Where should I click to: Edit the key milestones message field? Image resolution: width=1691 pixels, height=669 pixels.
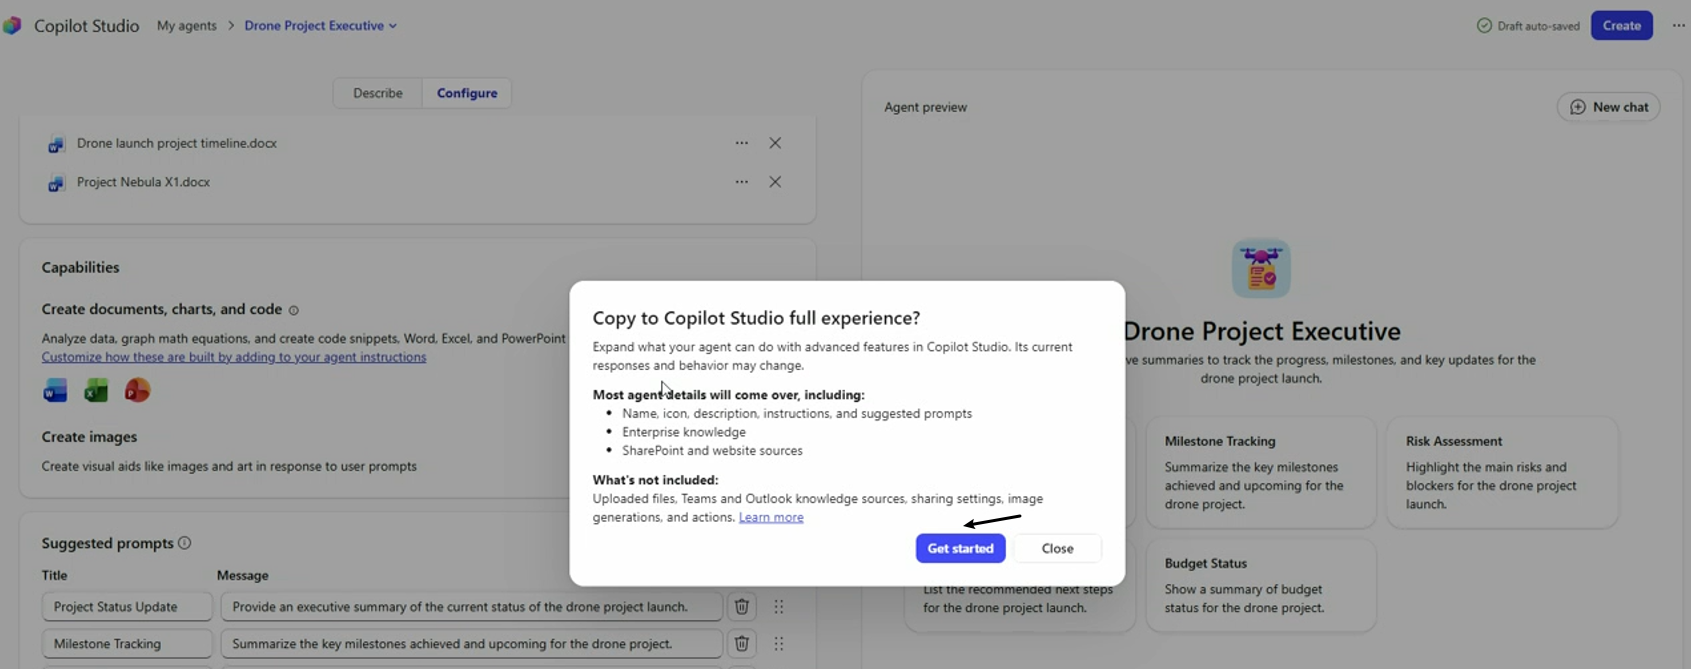[471, 643]
